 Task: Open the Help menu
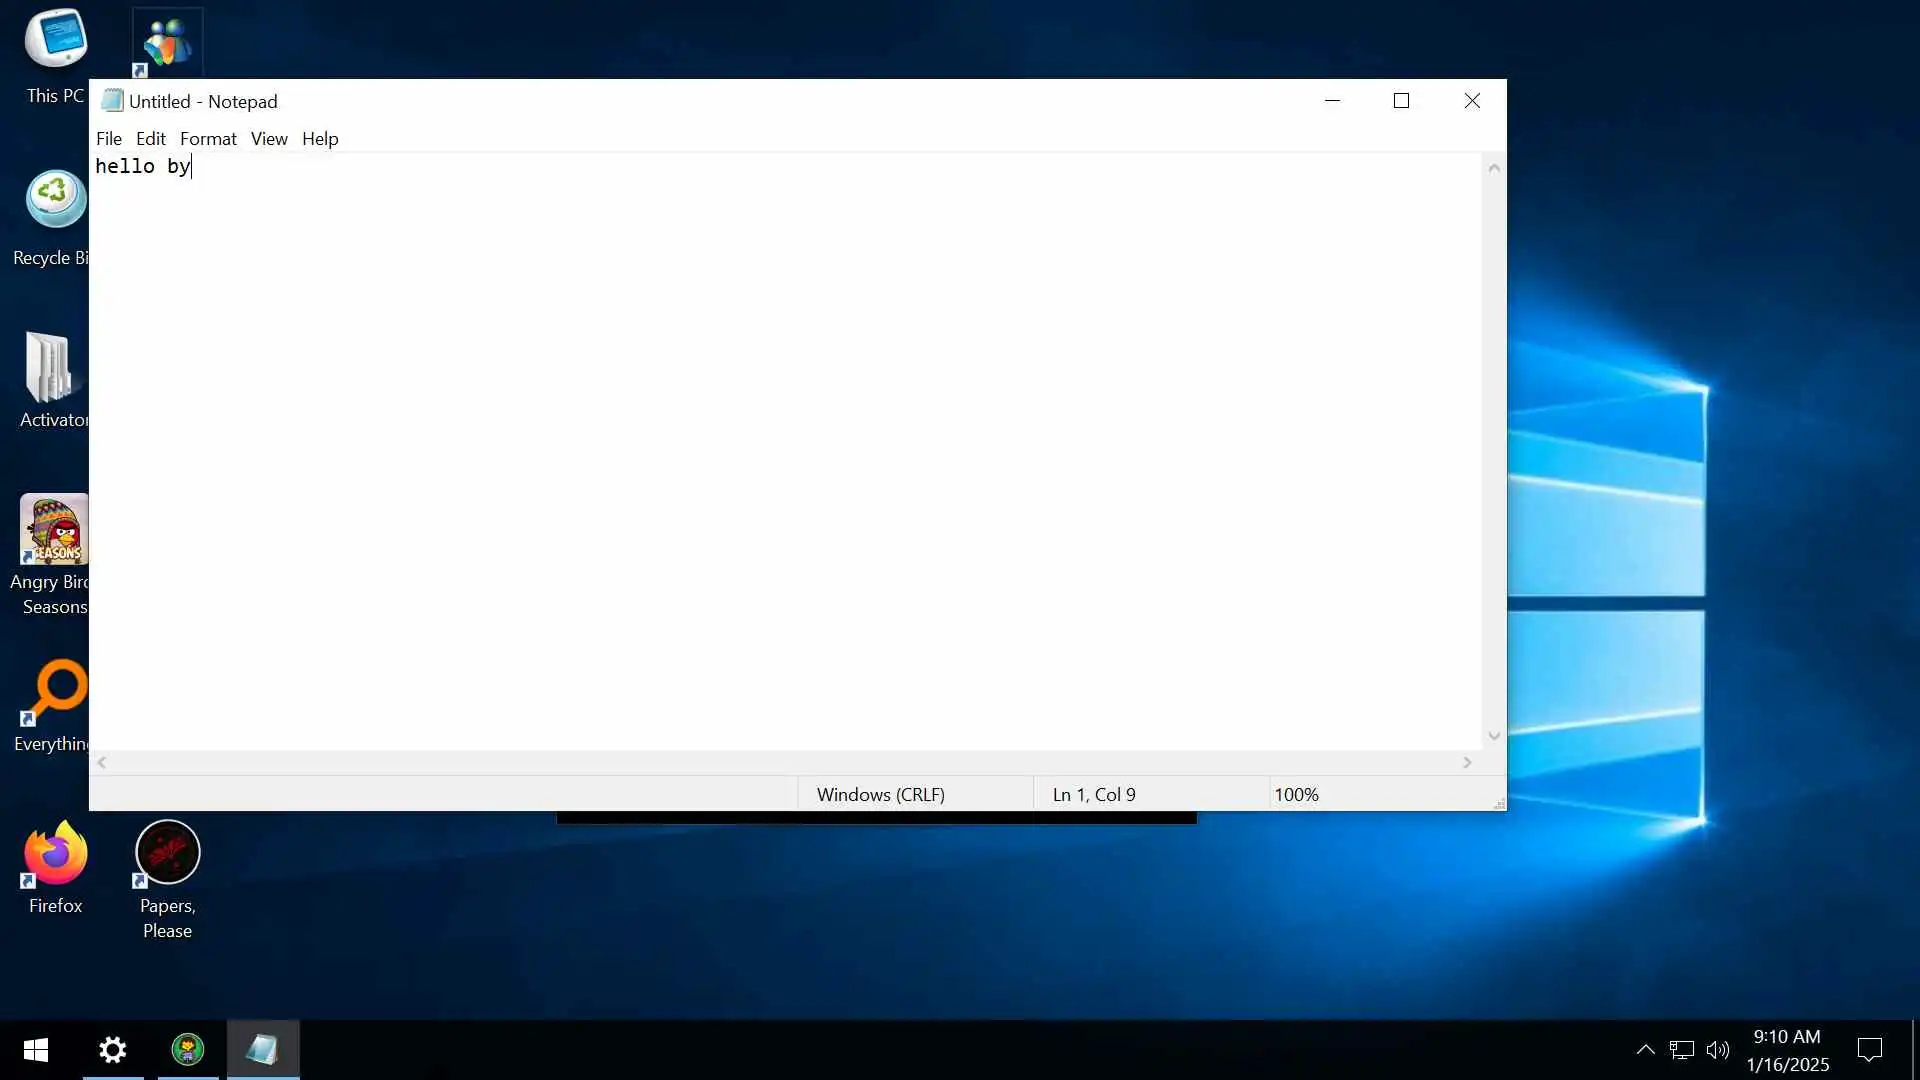tap(320, 139)
